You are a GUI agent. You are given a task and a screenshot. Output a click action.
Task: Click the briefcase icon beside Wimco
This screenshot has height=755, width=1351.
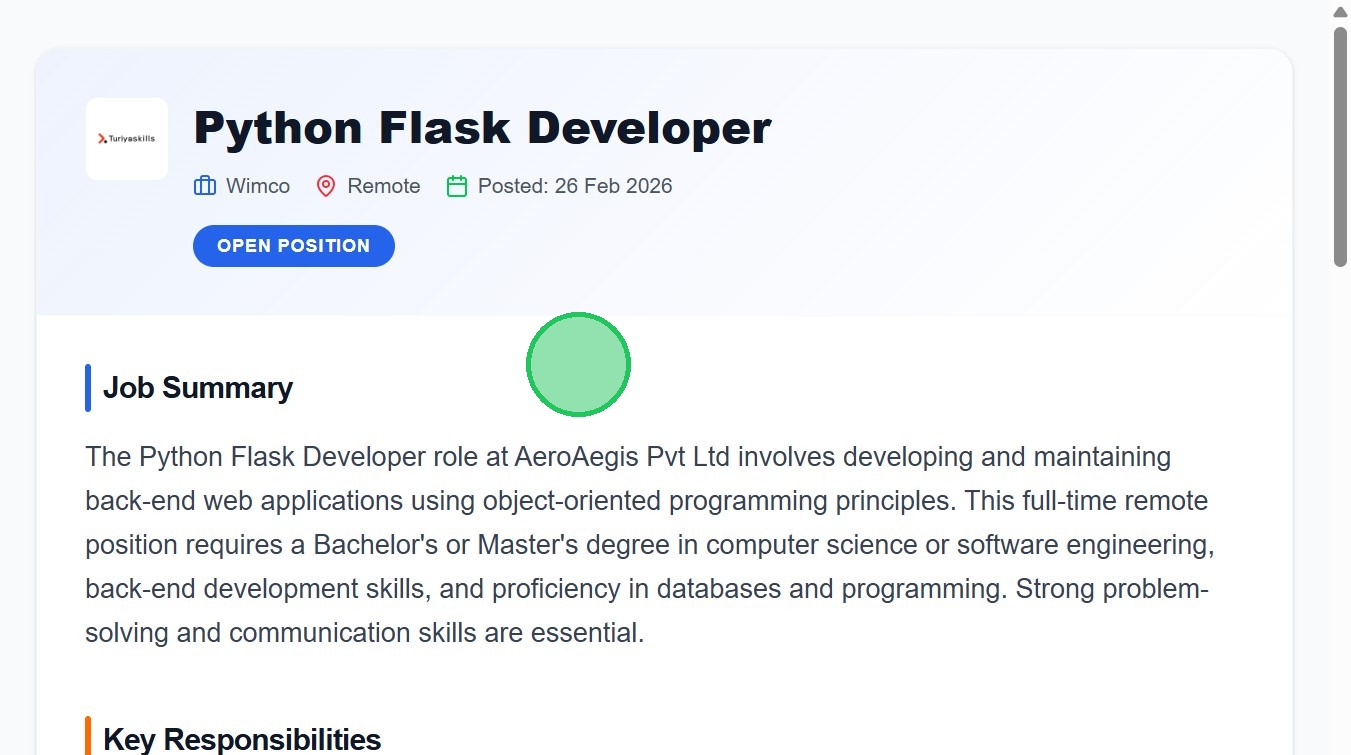point(205,186)
